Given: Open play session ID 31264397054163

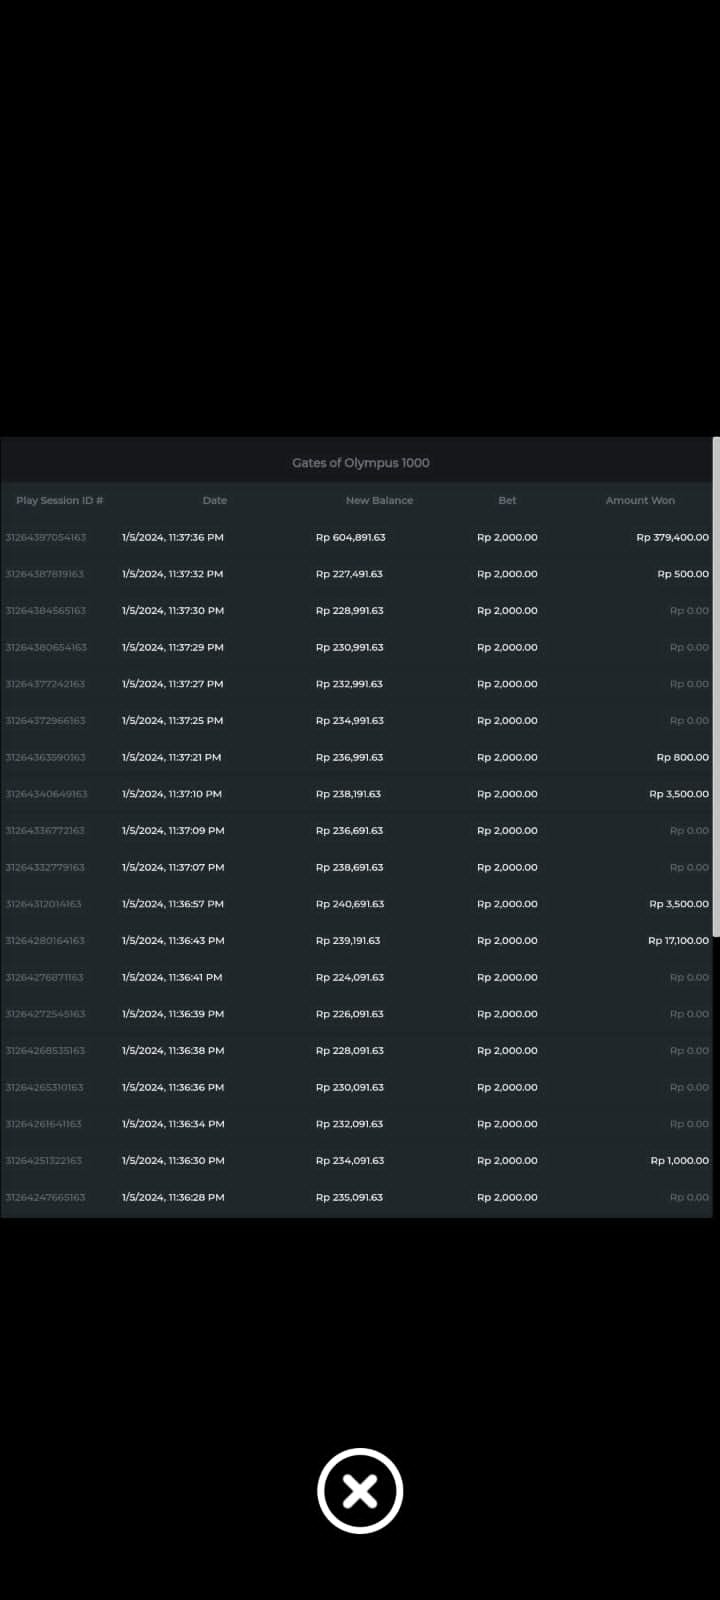Looking at the screenshot, I should pos(46,537).
